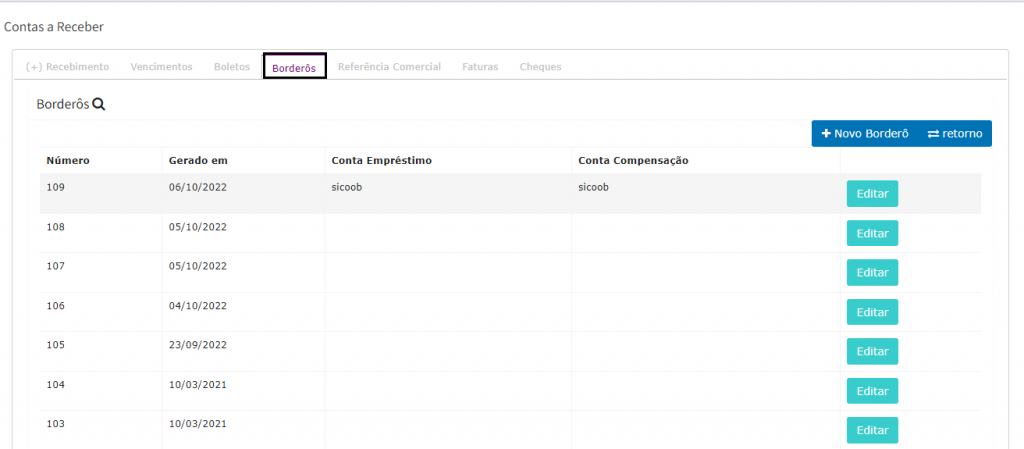This screenshot has width=1024, height=449.
Task: Select the sicoob Conta Empréstimo cell
Action: point(346,187)
